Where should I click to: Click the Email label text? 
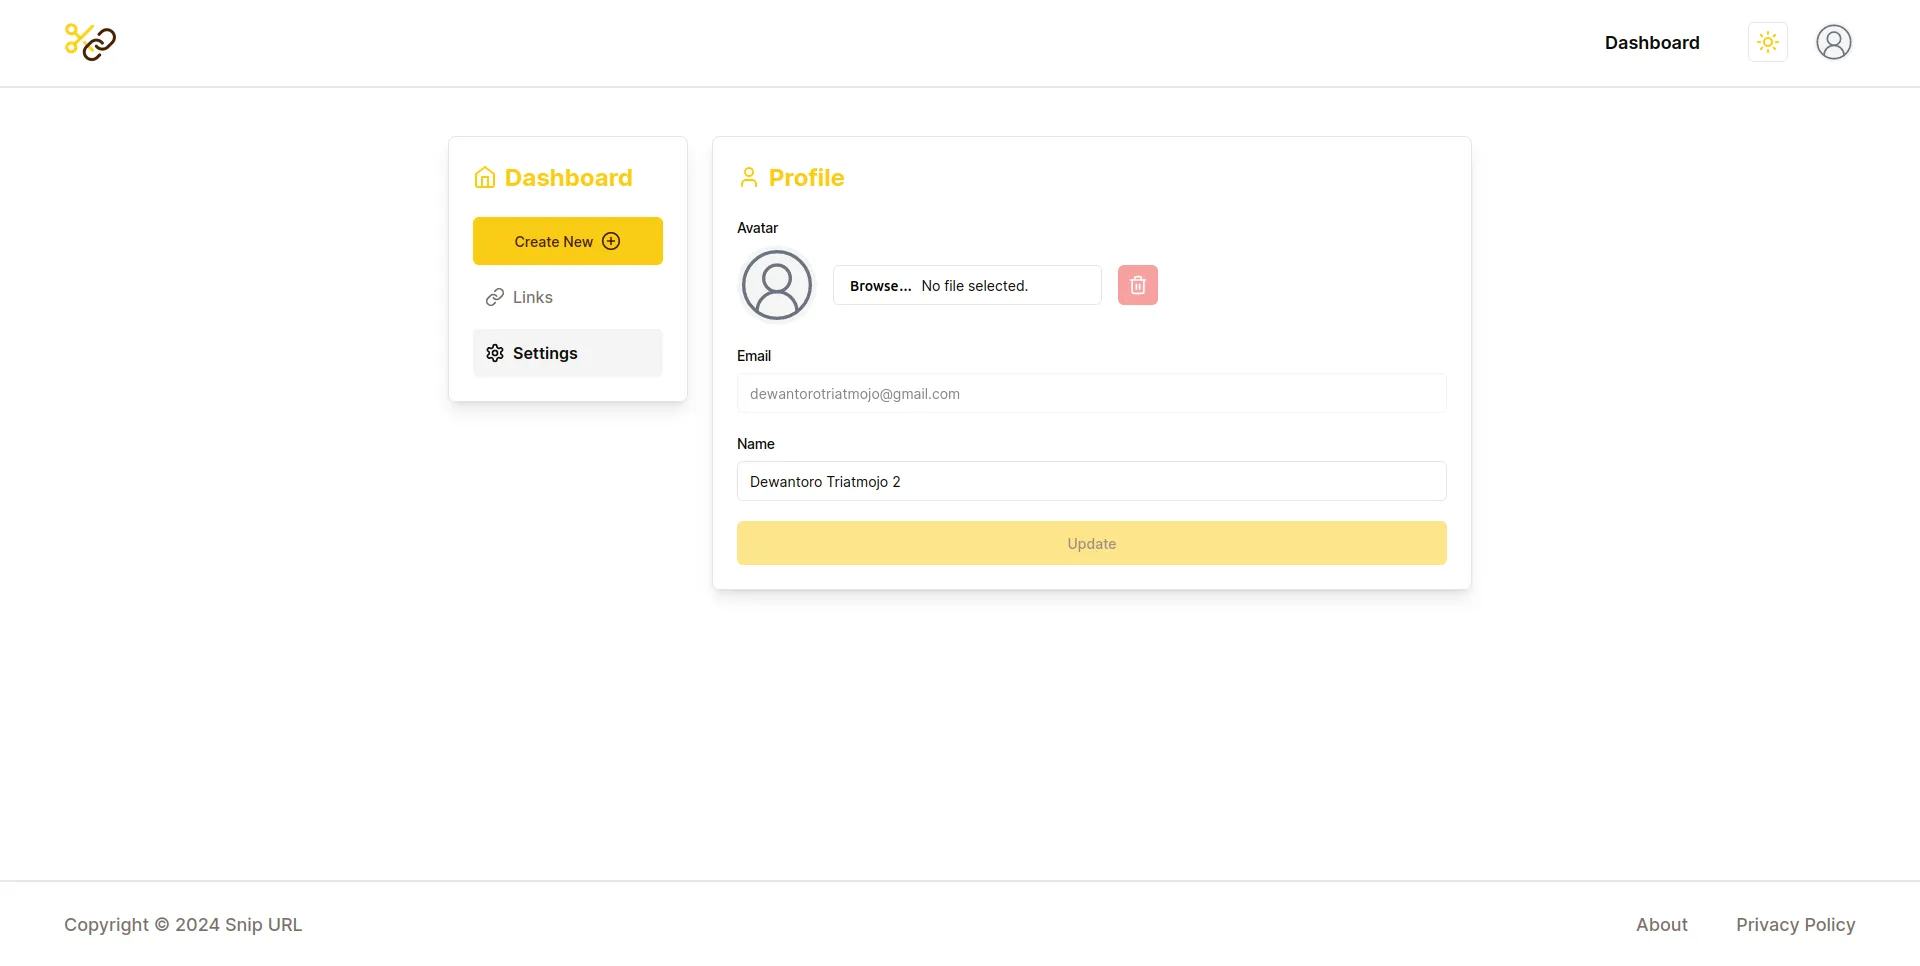754,356
